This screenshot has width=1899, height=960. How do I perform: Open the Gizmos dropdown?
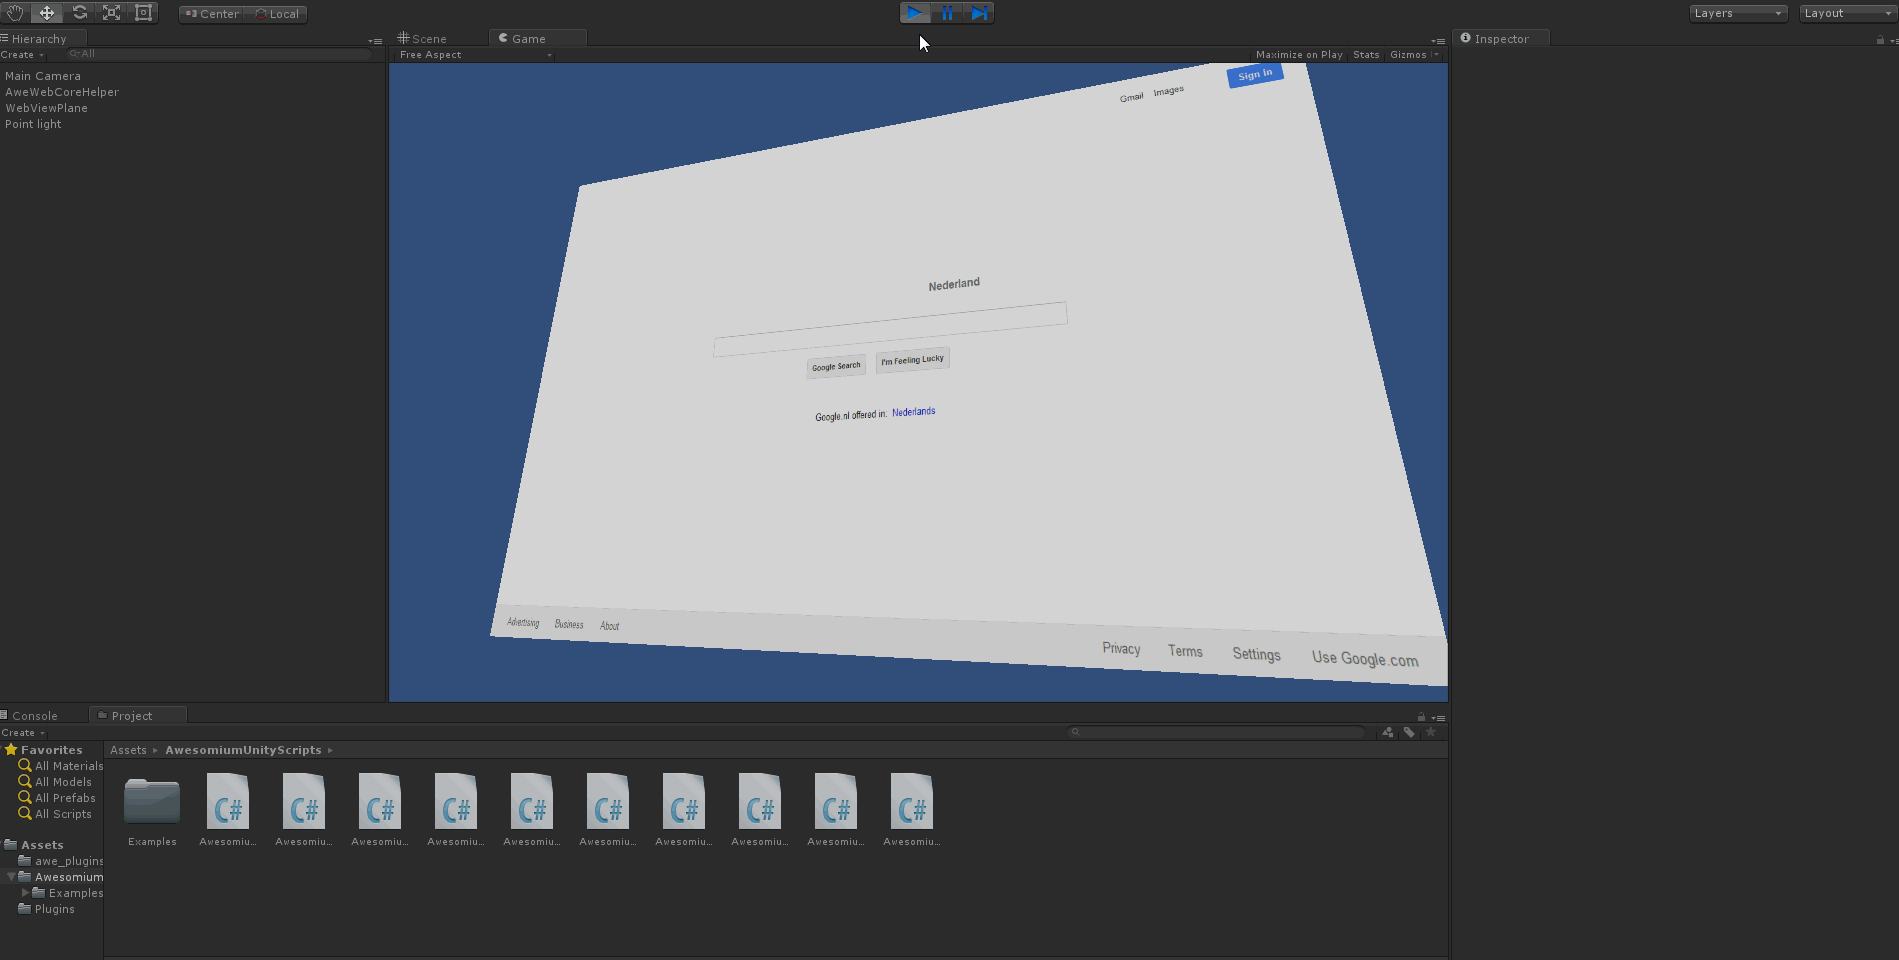point(1413,55)
